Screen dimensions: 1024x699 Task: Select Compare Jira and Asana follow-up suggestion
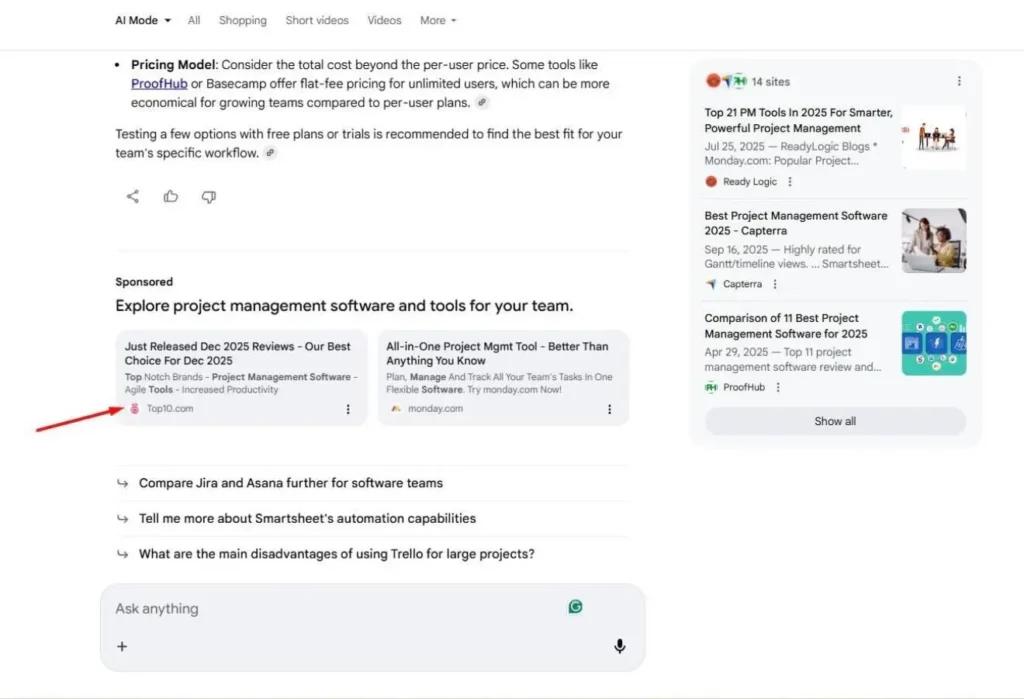290,483
